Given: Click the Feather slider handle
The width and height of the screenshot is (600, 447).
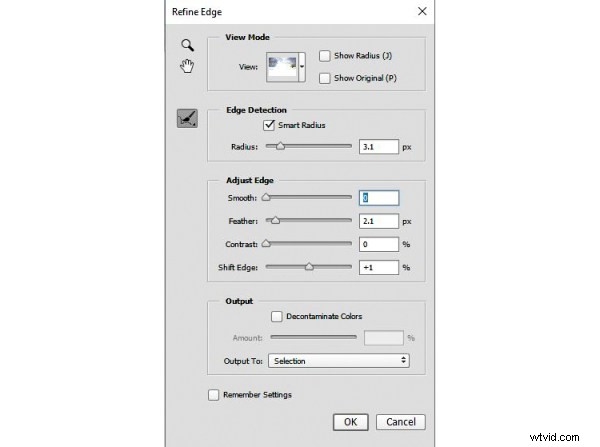Looking at the screenshot, I should (x=275, y=220).
